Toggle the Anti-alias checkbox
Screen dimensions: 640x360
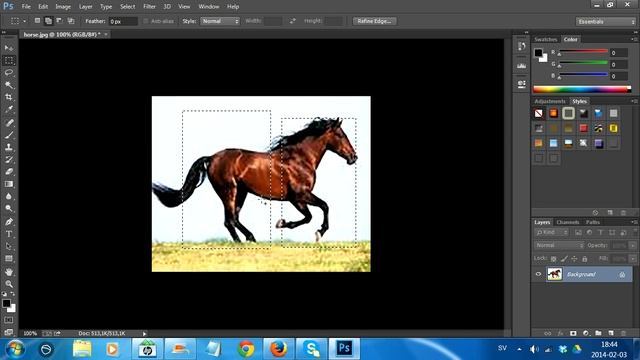tap(145, 21)
